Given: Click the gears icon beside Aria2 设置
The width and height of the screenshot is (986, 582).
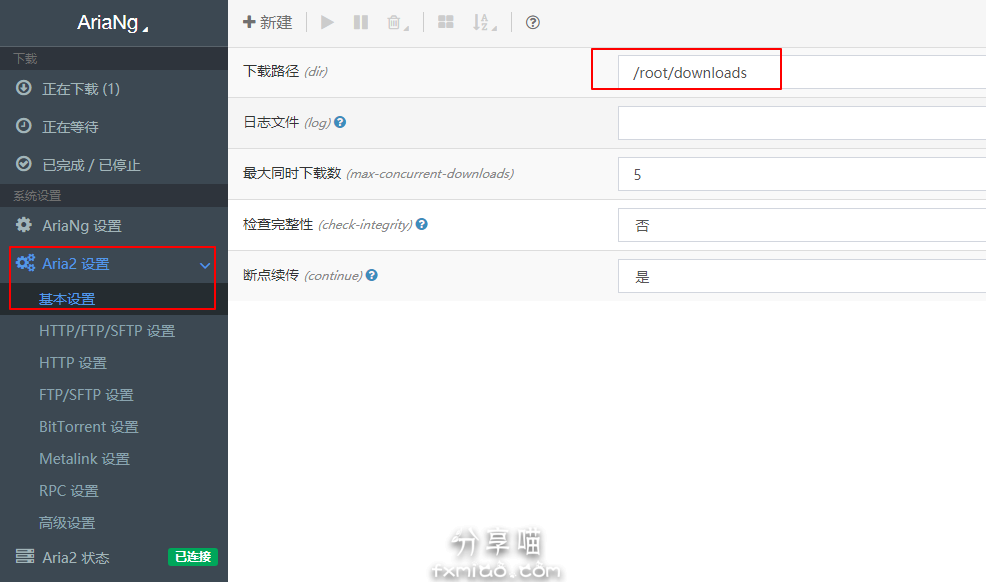Looking at the screenshot, I should [25, 263].
